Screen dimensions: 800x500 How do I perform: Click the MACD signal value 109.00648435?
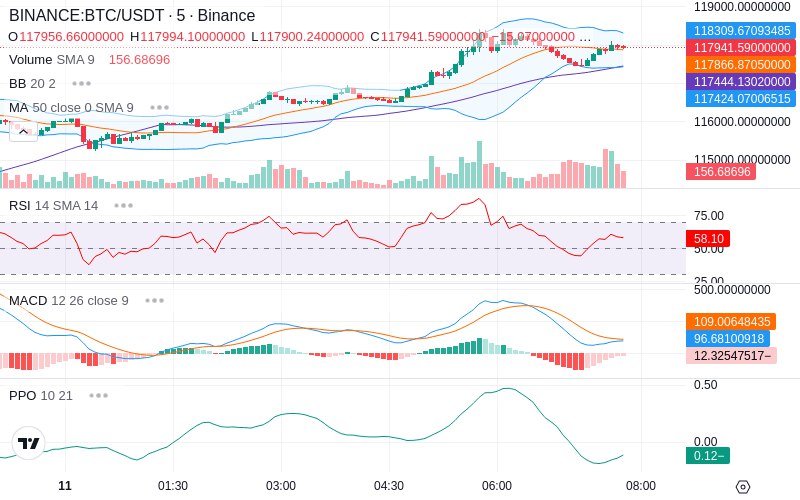731,322
